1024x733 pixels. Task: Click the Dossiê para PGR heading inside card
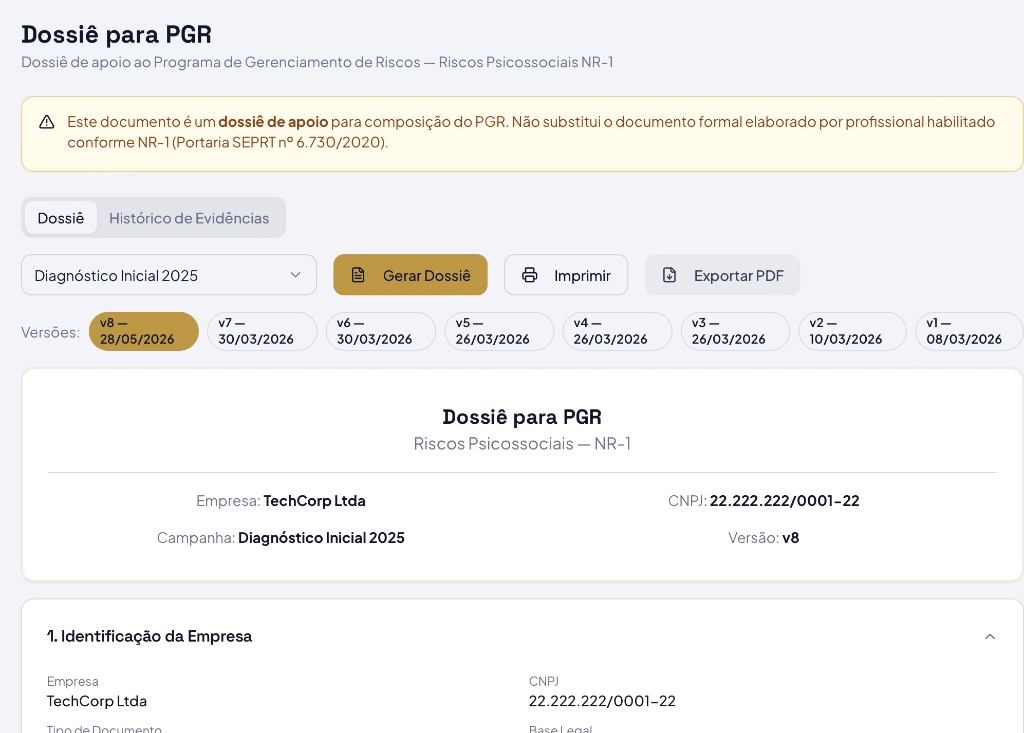pyautogui.click(x=522, y=417)
